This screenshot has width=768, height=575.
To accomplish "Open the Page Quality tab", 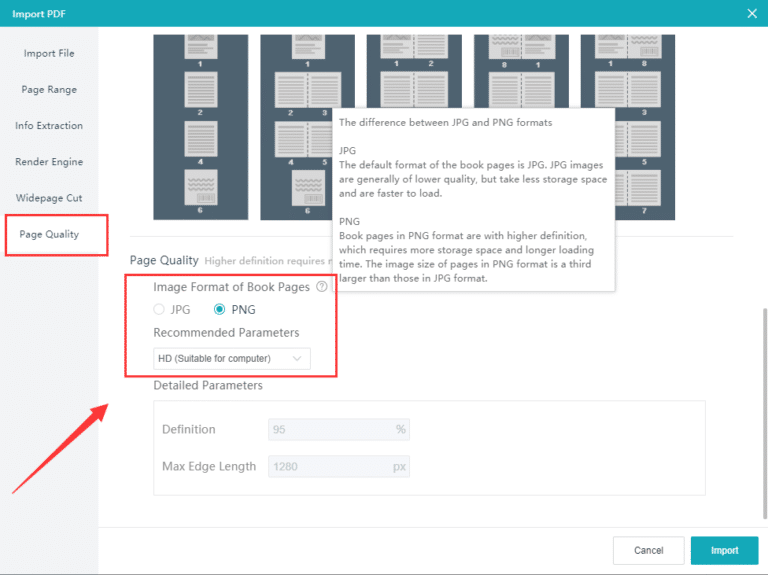I will tap(49, 234).
